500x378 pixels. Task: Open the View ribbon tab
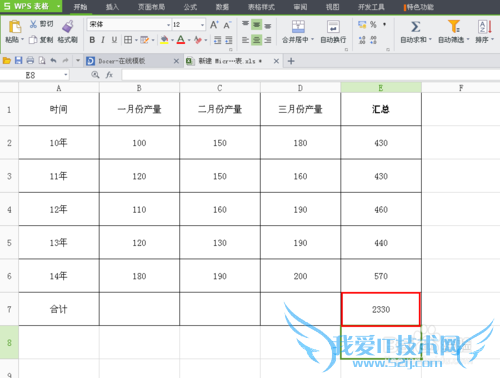(332, 7)
